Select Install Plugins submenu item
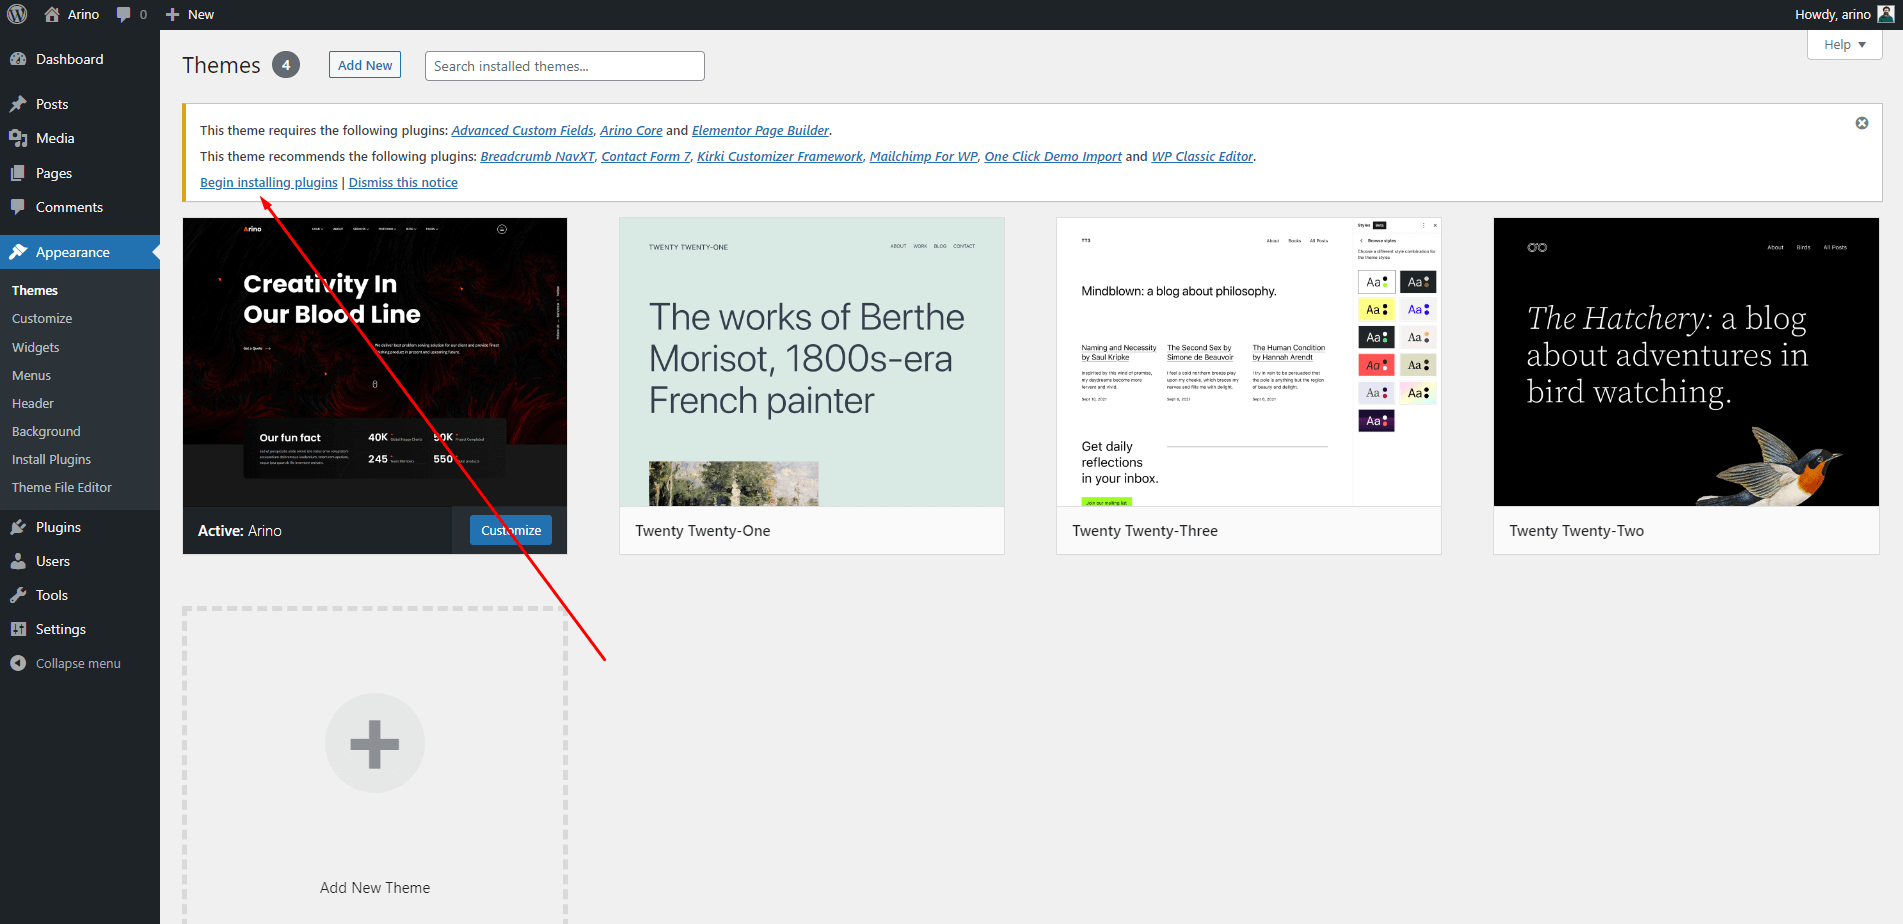The image size is (1903, 924). pos(51,459)
